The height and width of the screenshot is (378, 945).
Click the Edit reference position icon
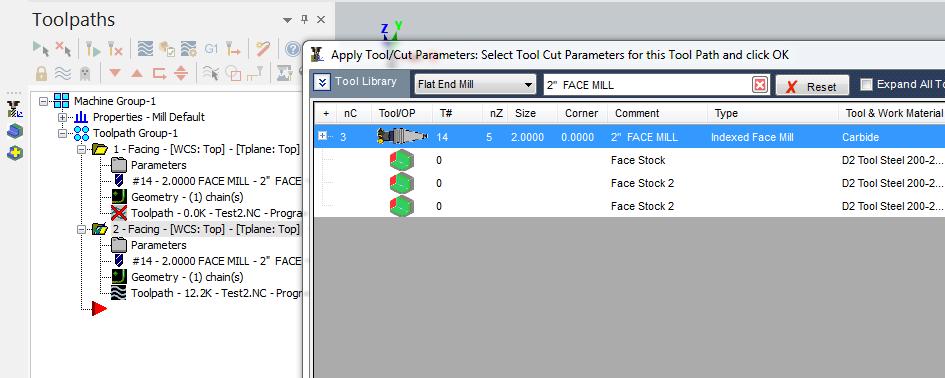255,74
